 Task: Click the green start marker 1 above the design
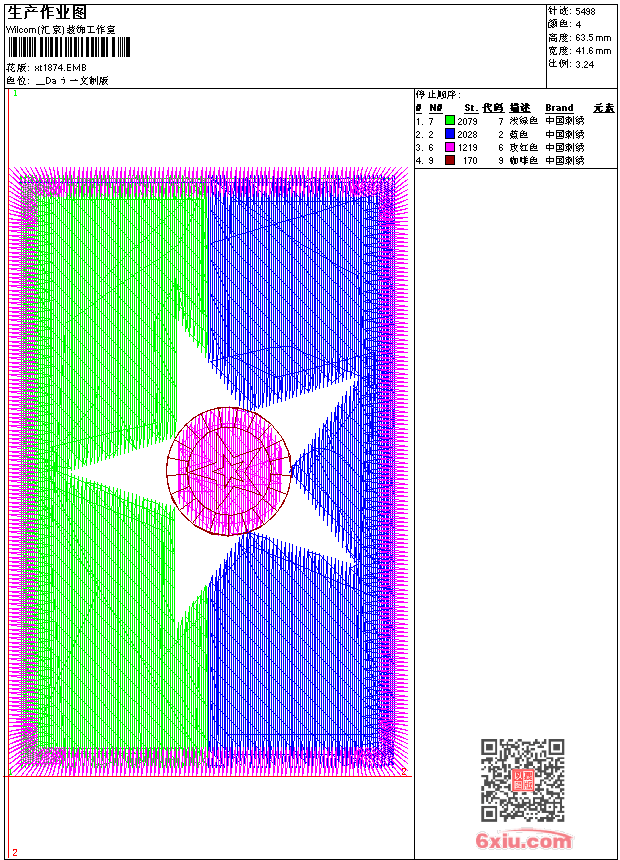point(15,94)
